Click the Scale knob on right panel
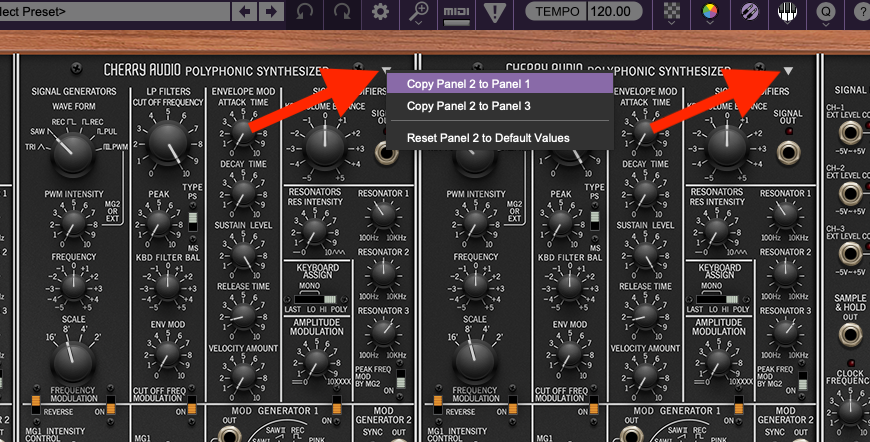The width and height of the screenshot is (870, 442). 475,362
